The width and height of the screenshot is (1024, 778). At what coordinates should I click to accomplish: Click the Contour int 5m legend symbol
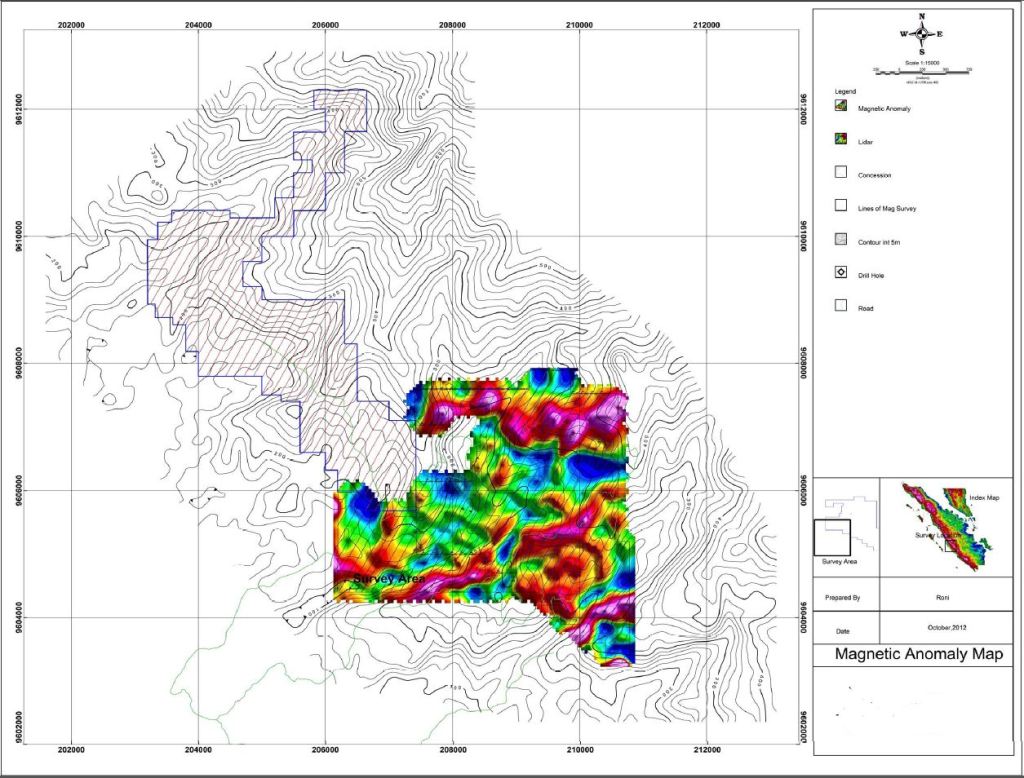[840, 239]
